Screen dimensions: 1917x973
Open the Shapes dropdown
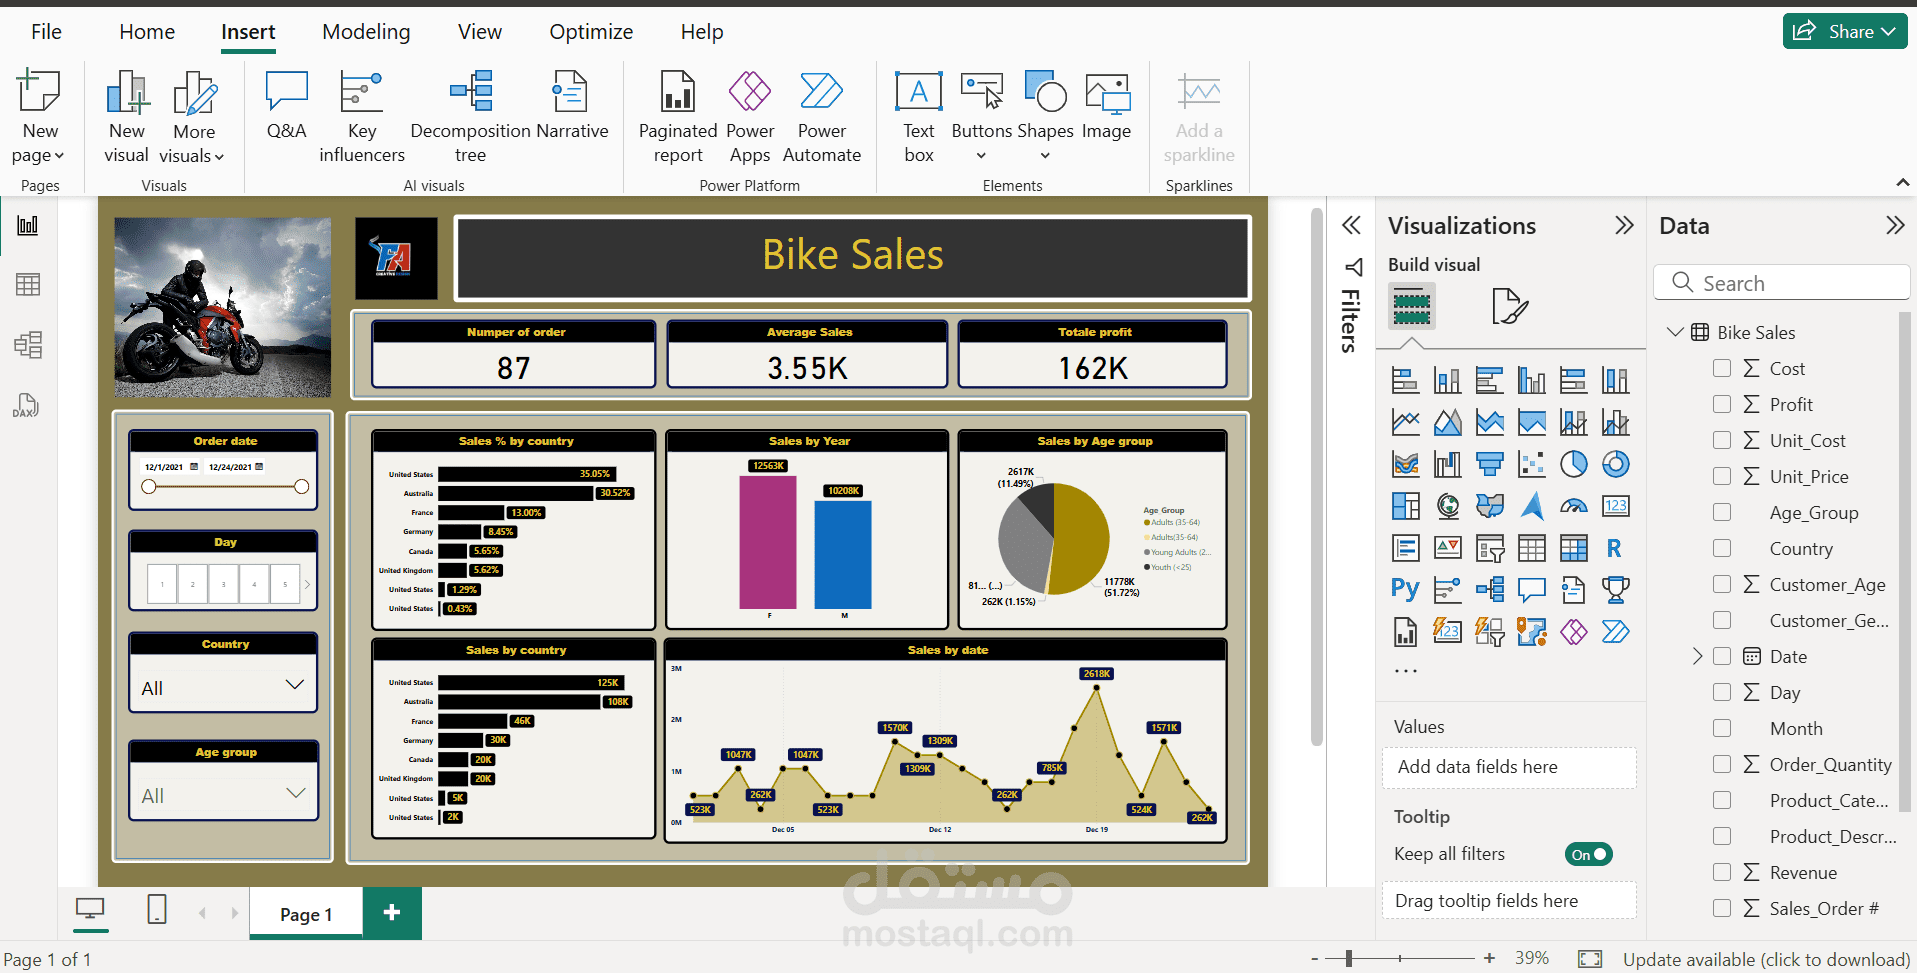click(x=1045, y=156)
